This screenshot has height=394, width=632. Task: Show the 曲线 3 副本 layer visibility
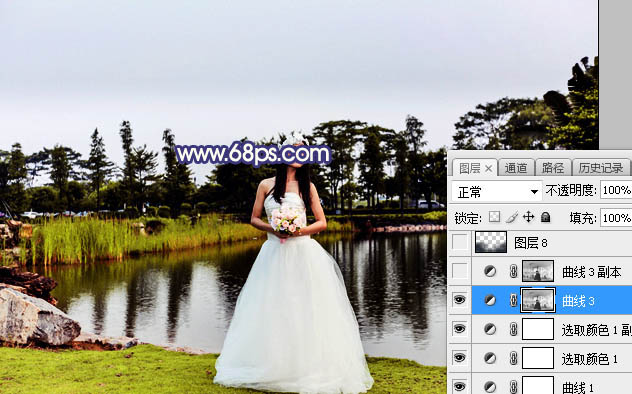459,271
